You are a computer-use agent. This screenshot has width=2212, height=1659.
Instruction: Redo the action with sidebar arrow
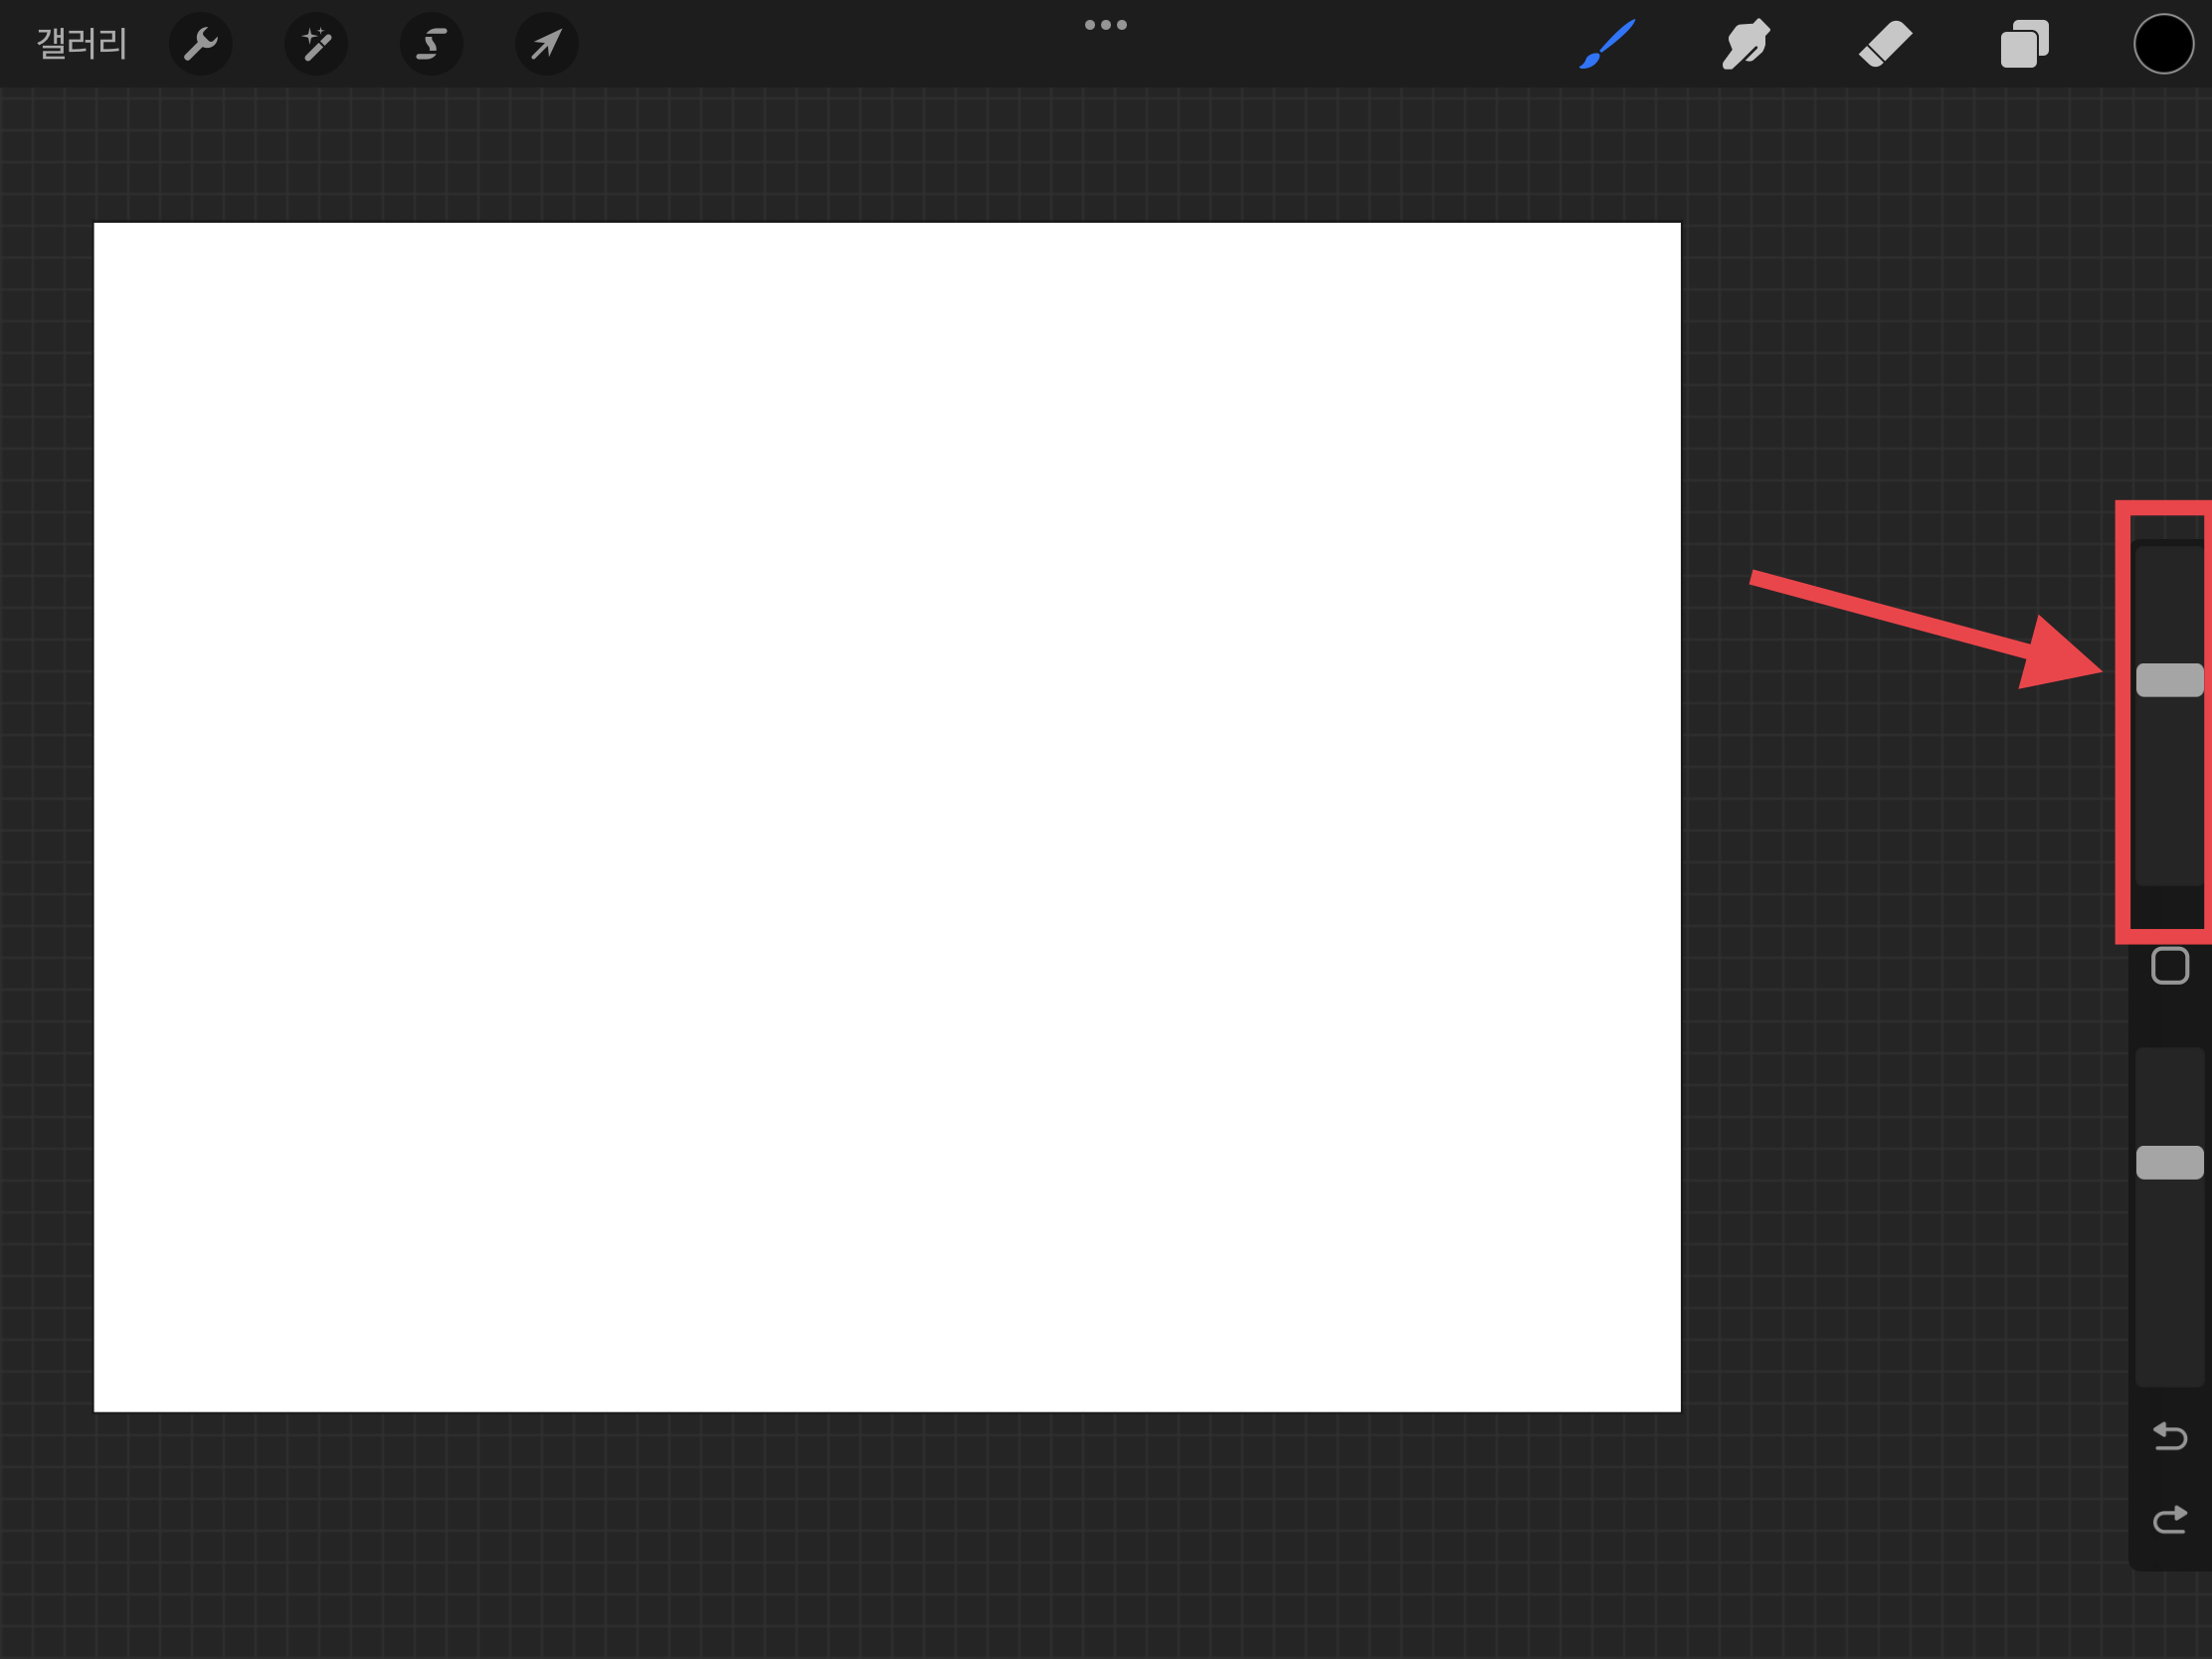2169,1520
